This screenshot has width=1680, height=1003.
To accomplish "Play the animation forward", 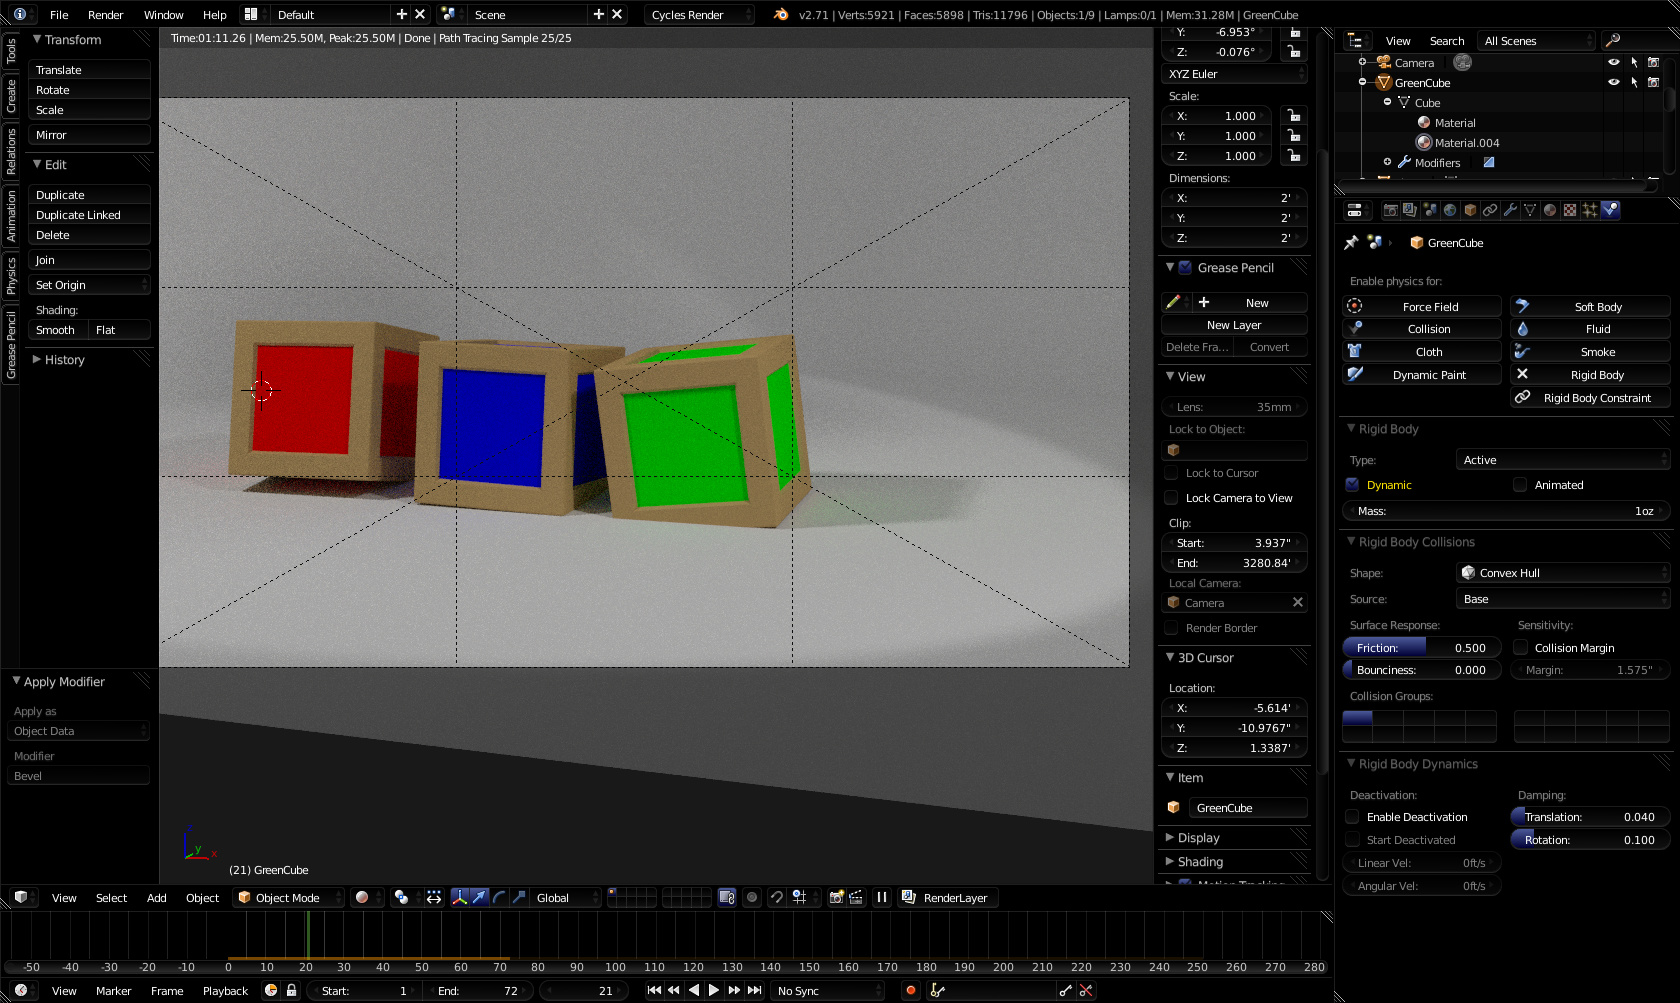I will (x=714, y=990).
